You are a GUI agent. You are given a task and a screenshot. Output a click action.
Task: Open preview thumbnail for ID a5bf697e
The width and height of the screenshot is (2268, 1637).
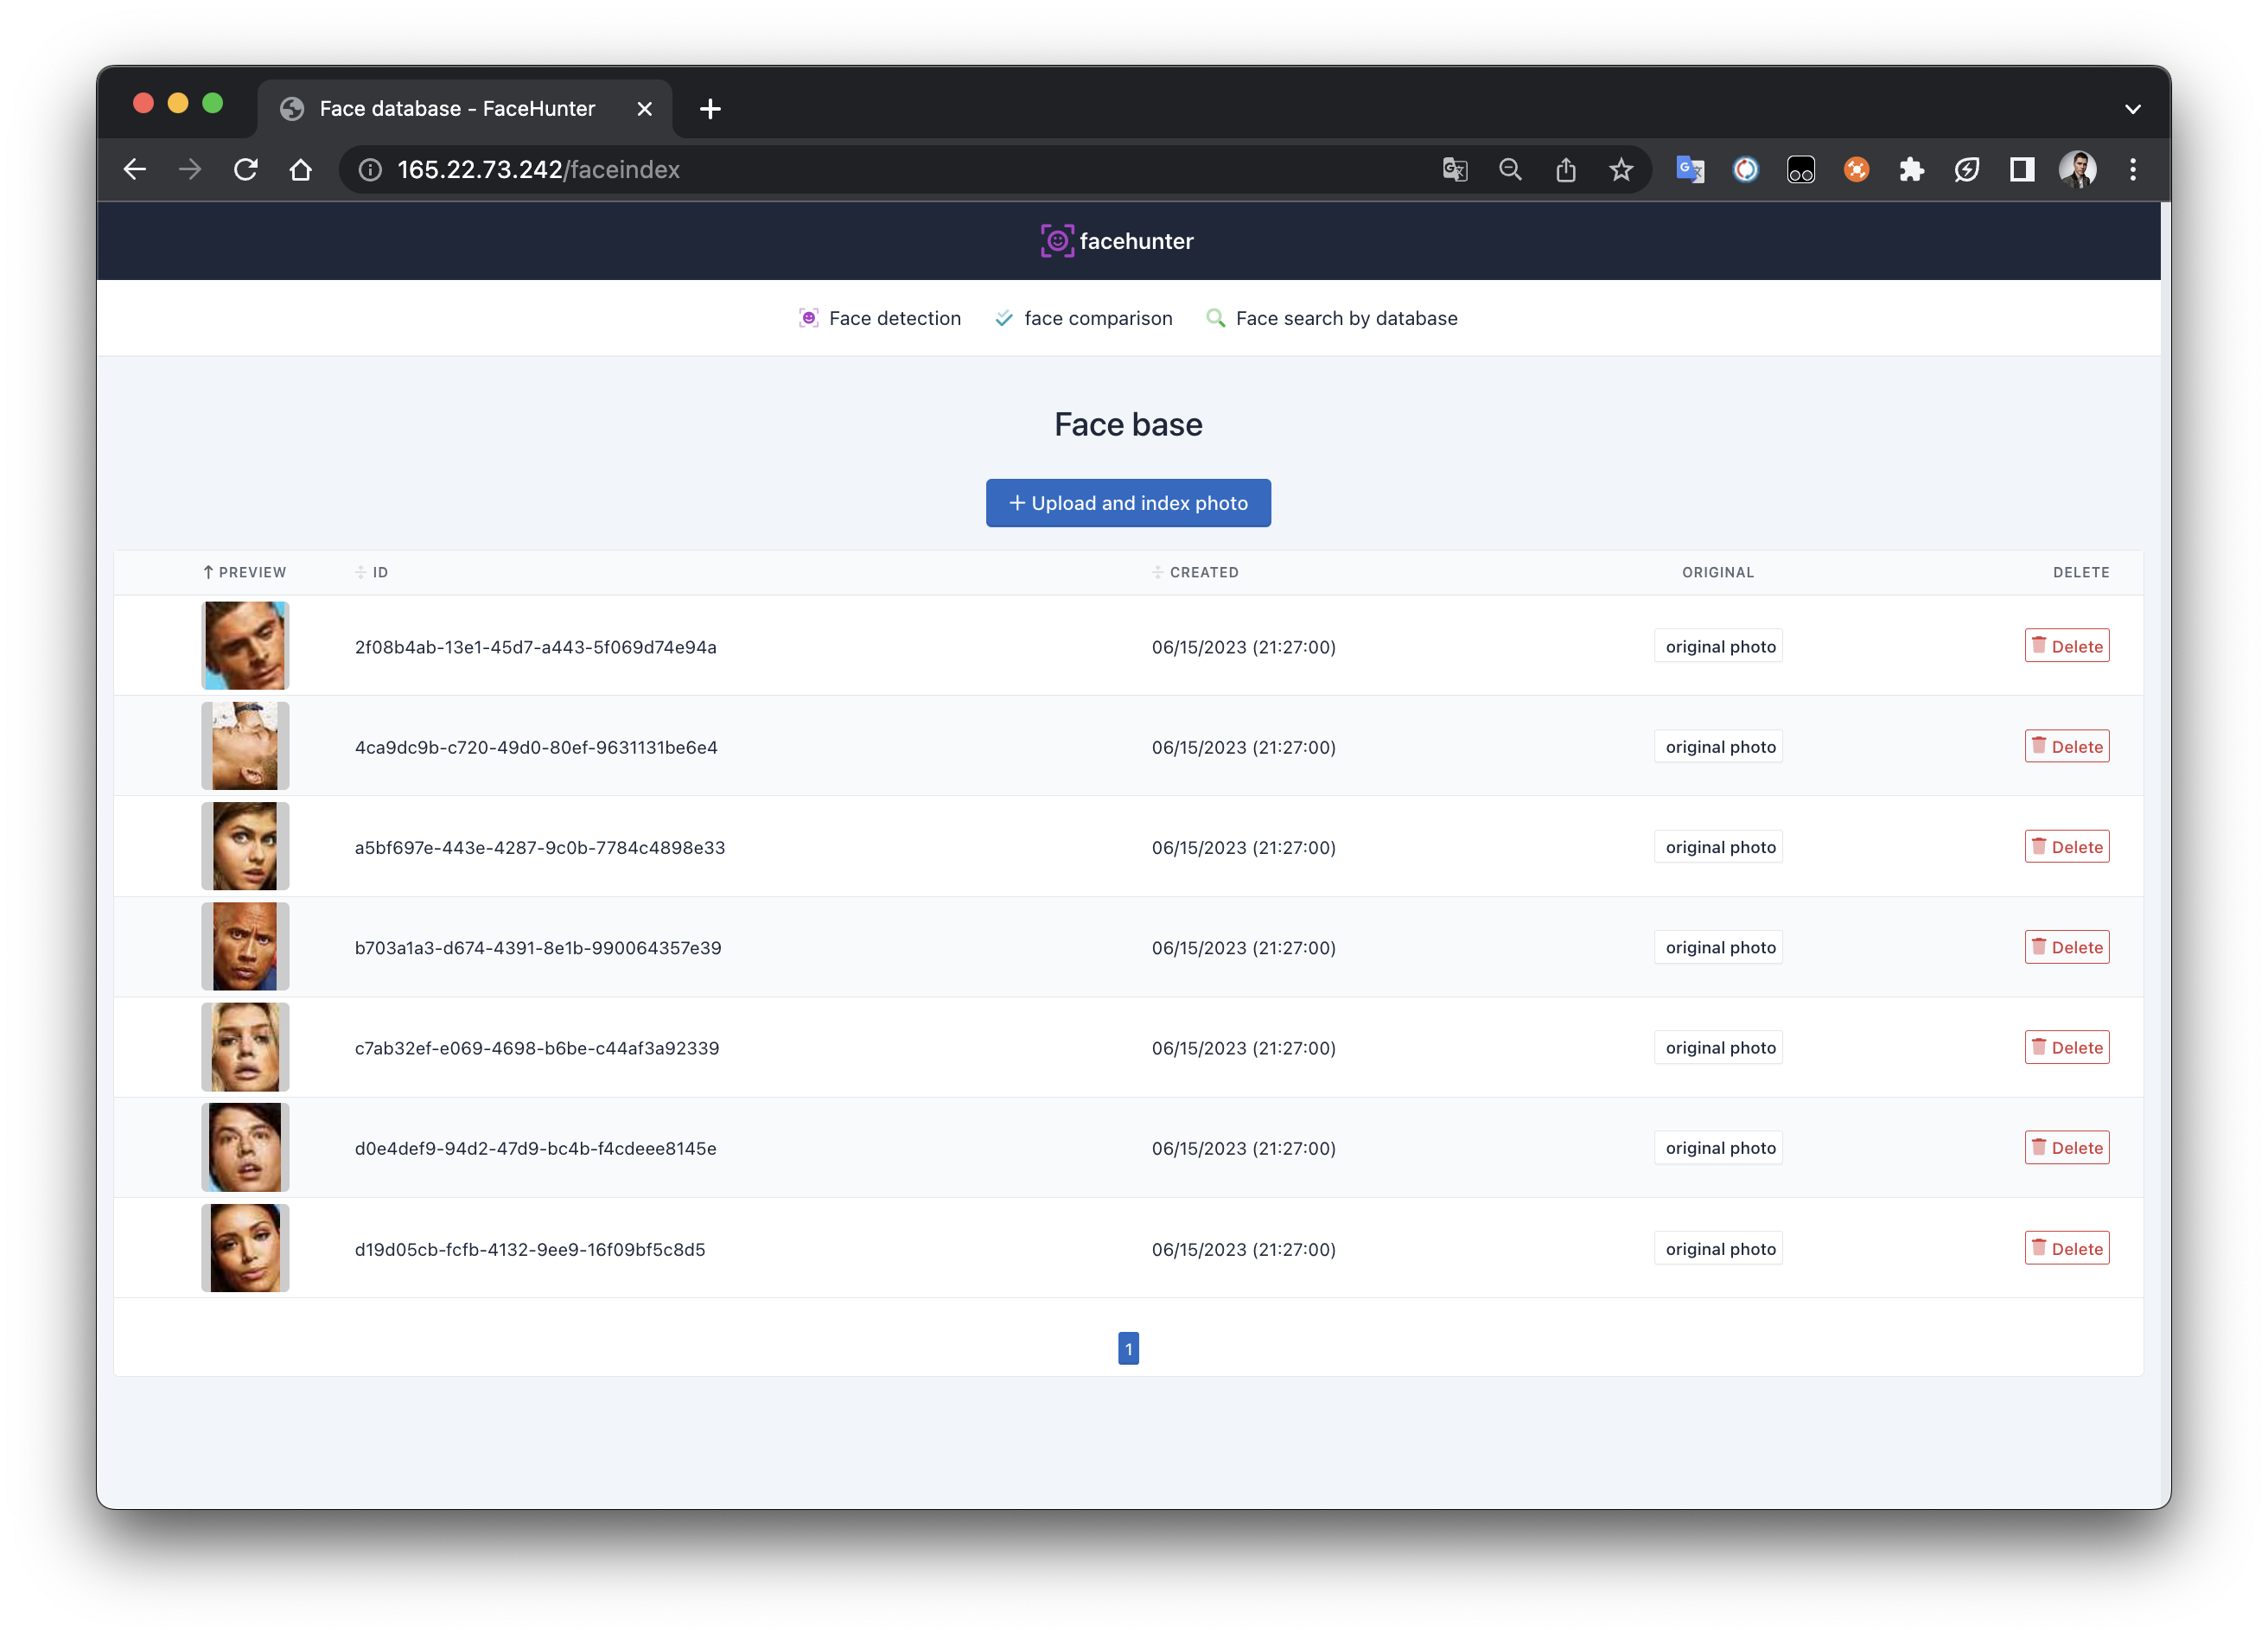click(x=245, y=846)
